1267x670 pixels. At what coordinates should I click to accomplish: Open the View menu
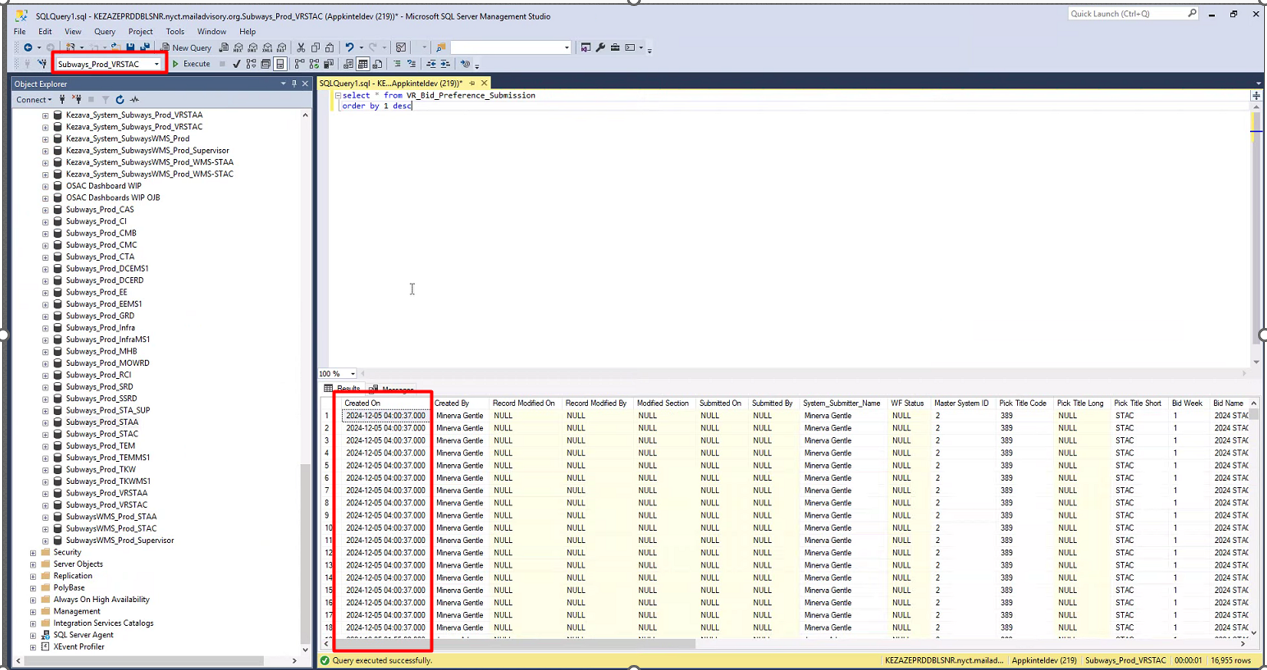pos(73,31)
